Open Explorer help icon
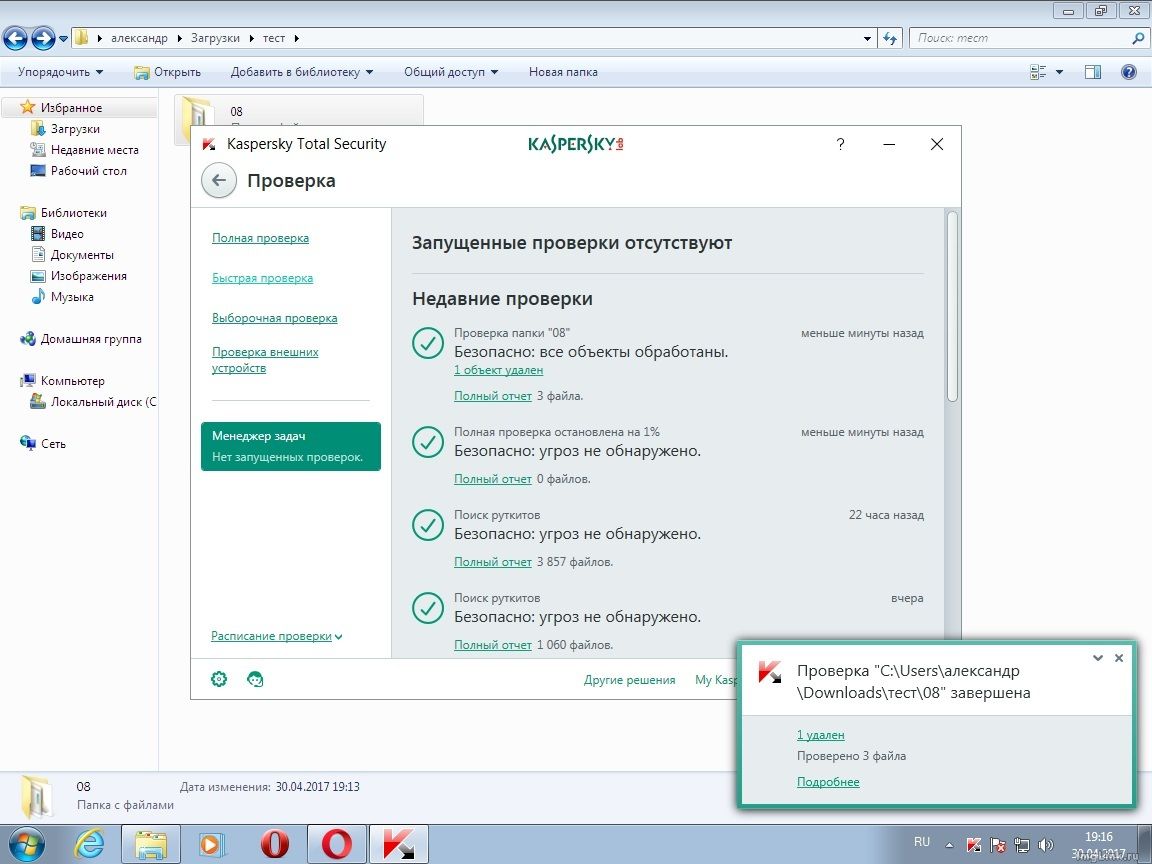The width and height of the screenshot is (1152, 864). pyautogui.click(x=1129, y=72)
